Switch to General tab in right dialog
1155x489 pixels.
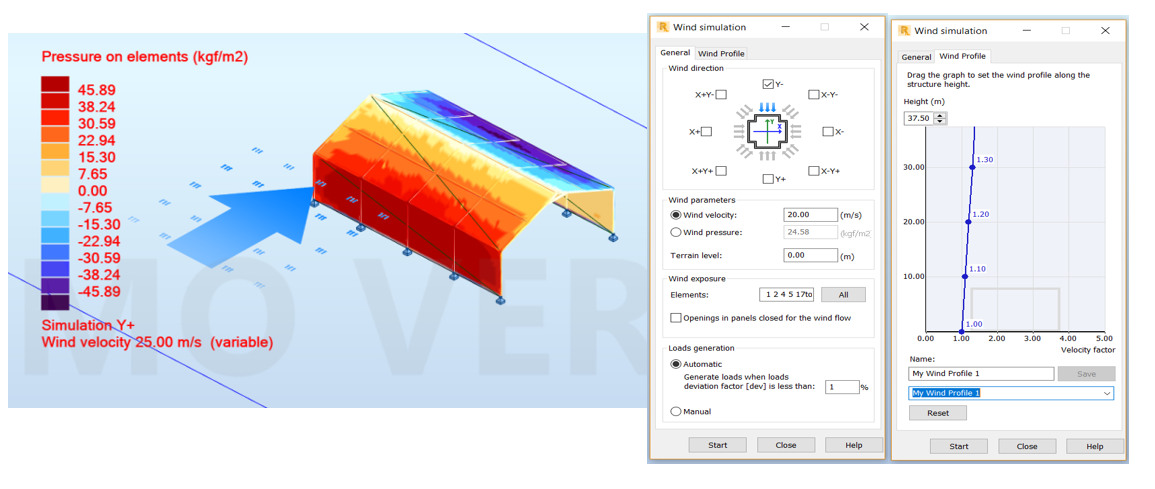point(916,57)
